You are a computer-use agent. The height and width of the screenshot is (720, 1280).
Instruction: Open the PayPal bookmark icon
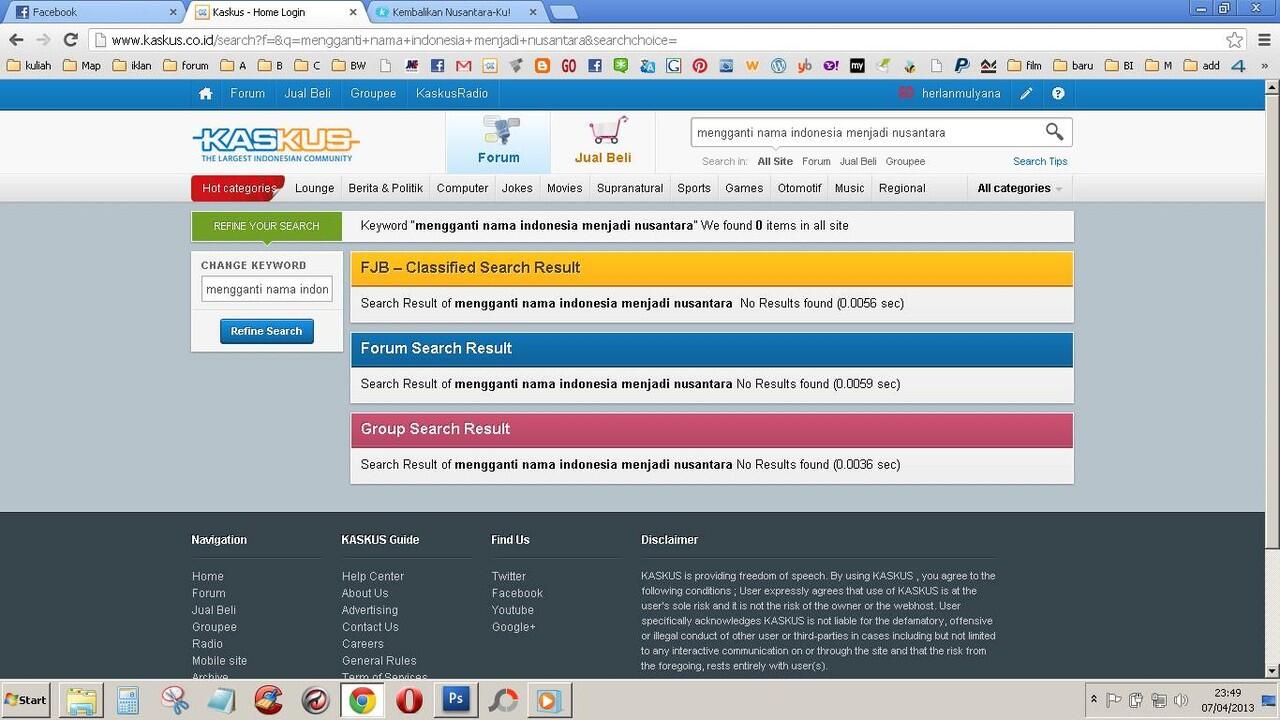point(961,66)
